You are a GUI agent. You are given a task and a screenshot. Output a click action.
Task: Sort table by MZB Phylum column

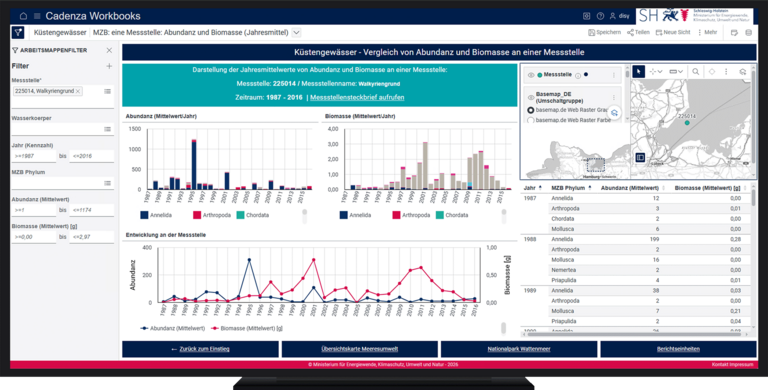coord(571,188)
